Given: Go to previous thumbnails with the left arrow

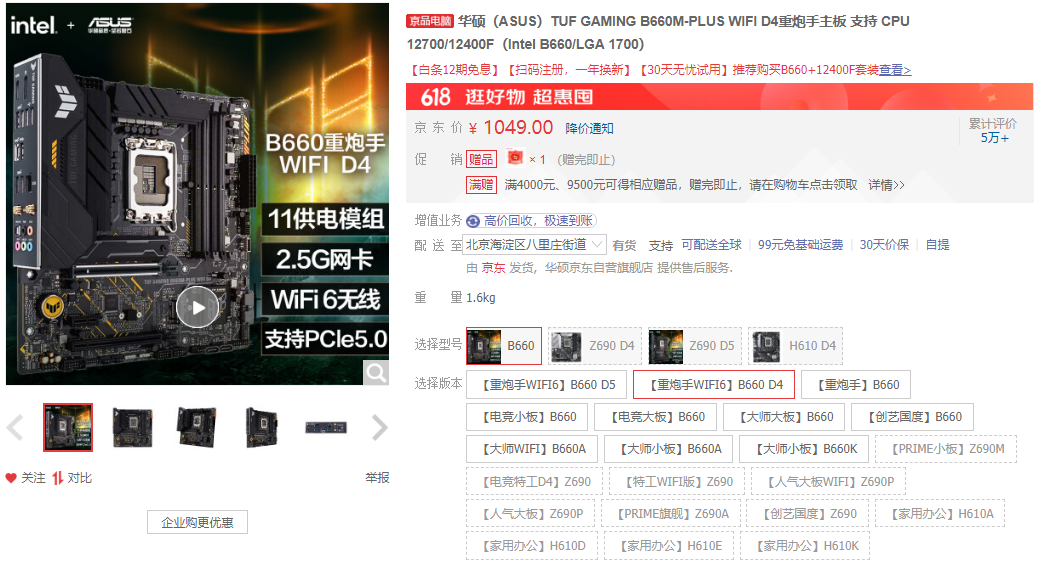Looking at the screenshot, I should (x=15, y=427).
